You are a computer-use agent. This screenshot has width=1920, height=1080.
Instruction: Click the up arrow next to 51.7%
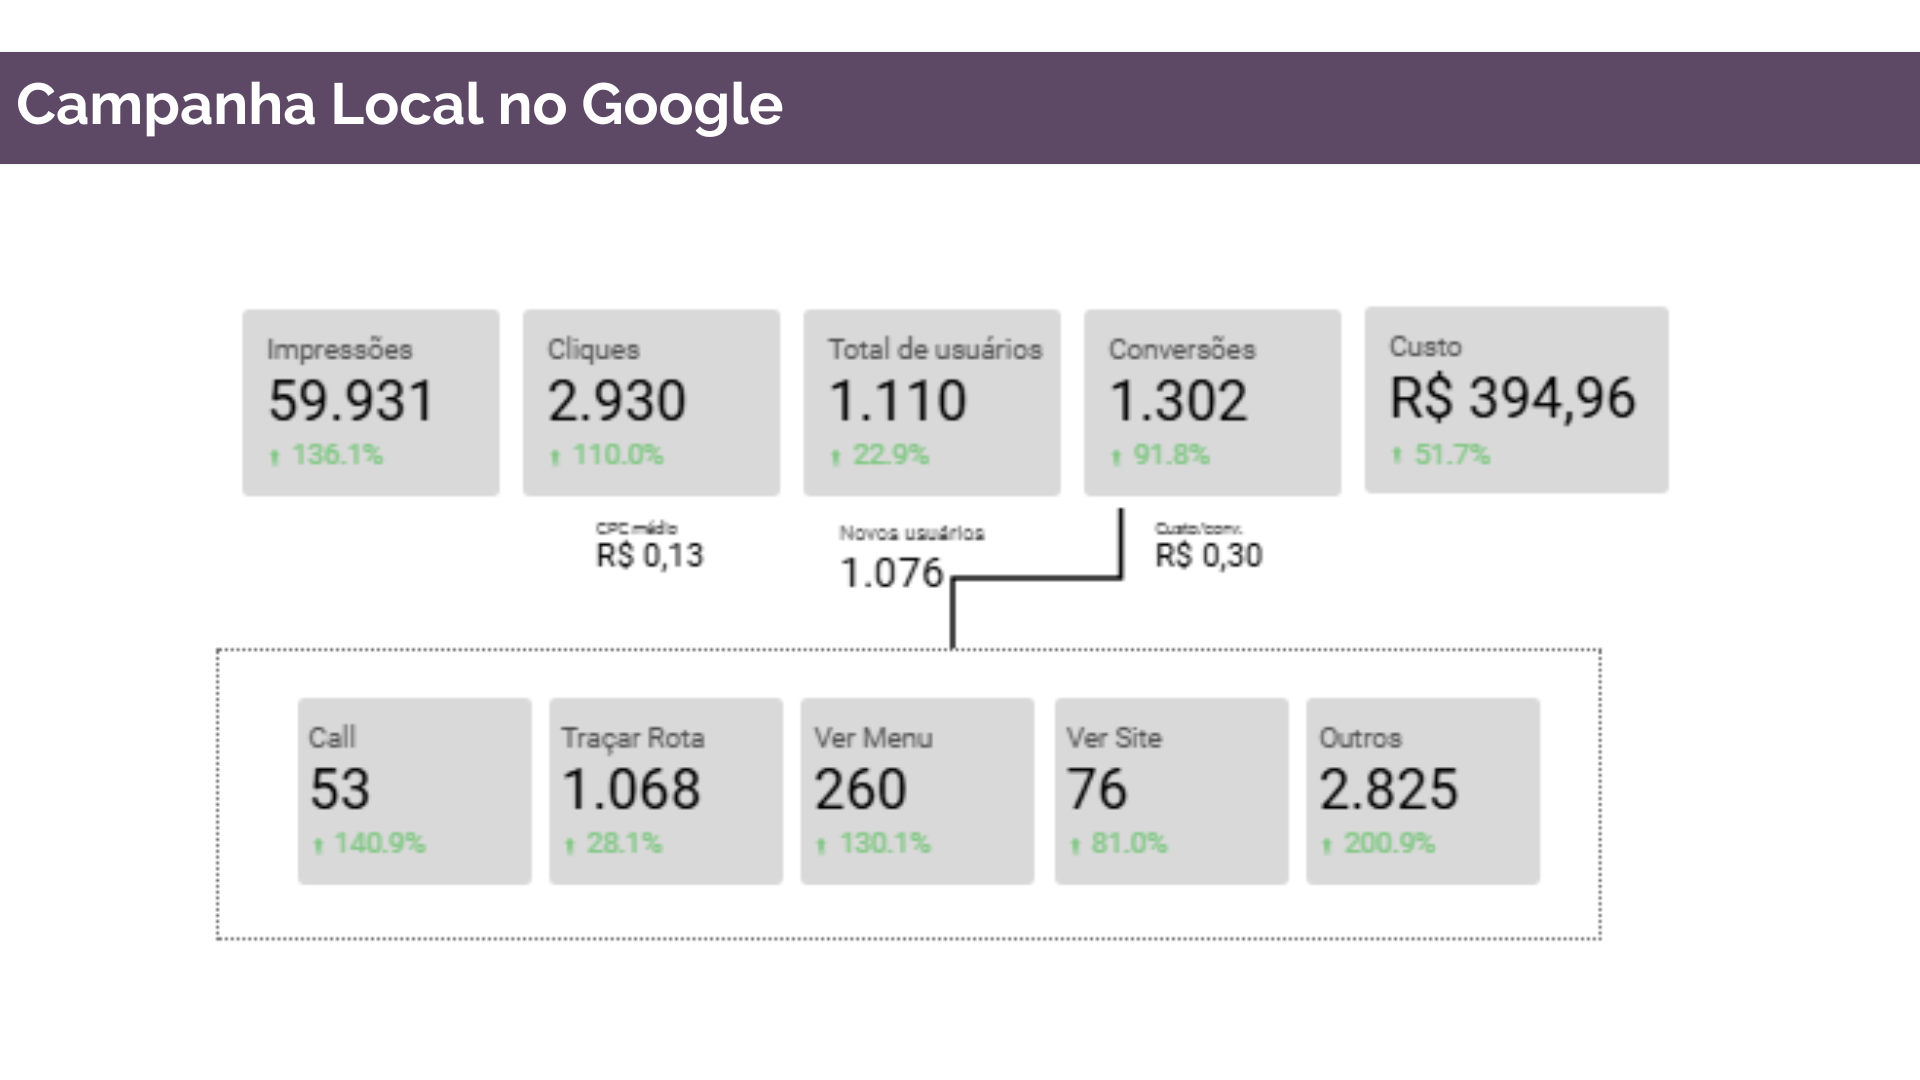[x=1397, y=455]
